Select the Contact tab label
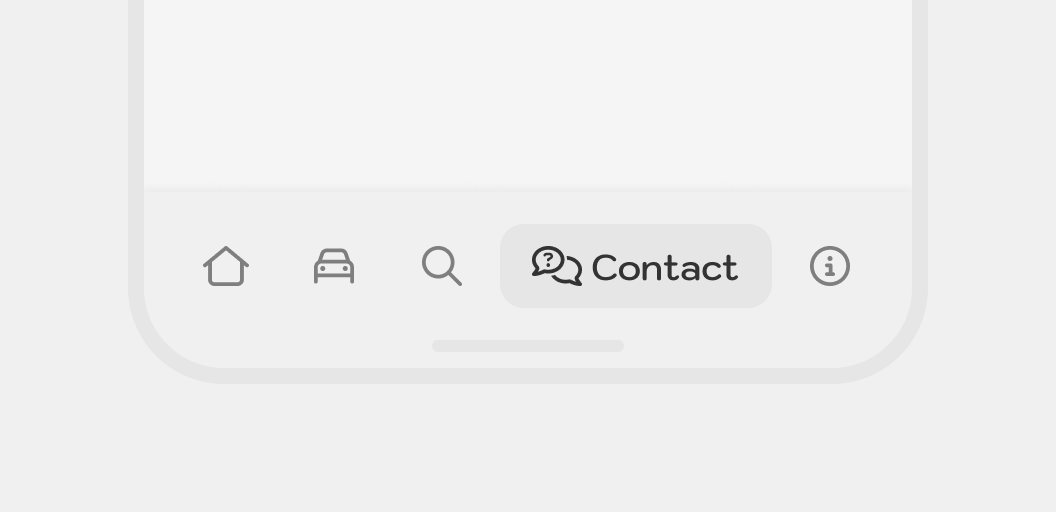 (x=665, y=267)
